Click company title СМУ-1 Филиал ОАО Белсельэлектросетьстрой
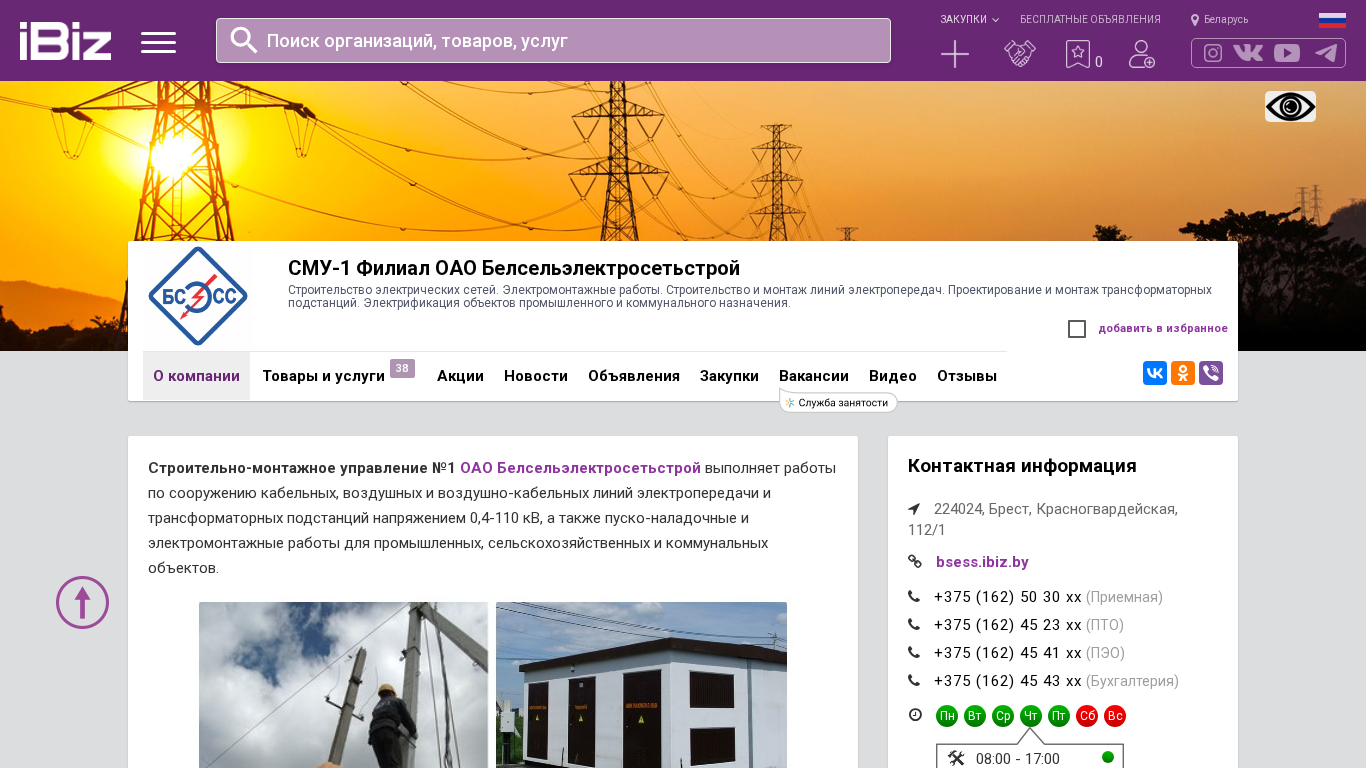Viewport: 1366px width, 768px height. tap(514, 268)
